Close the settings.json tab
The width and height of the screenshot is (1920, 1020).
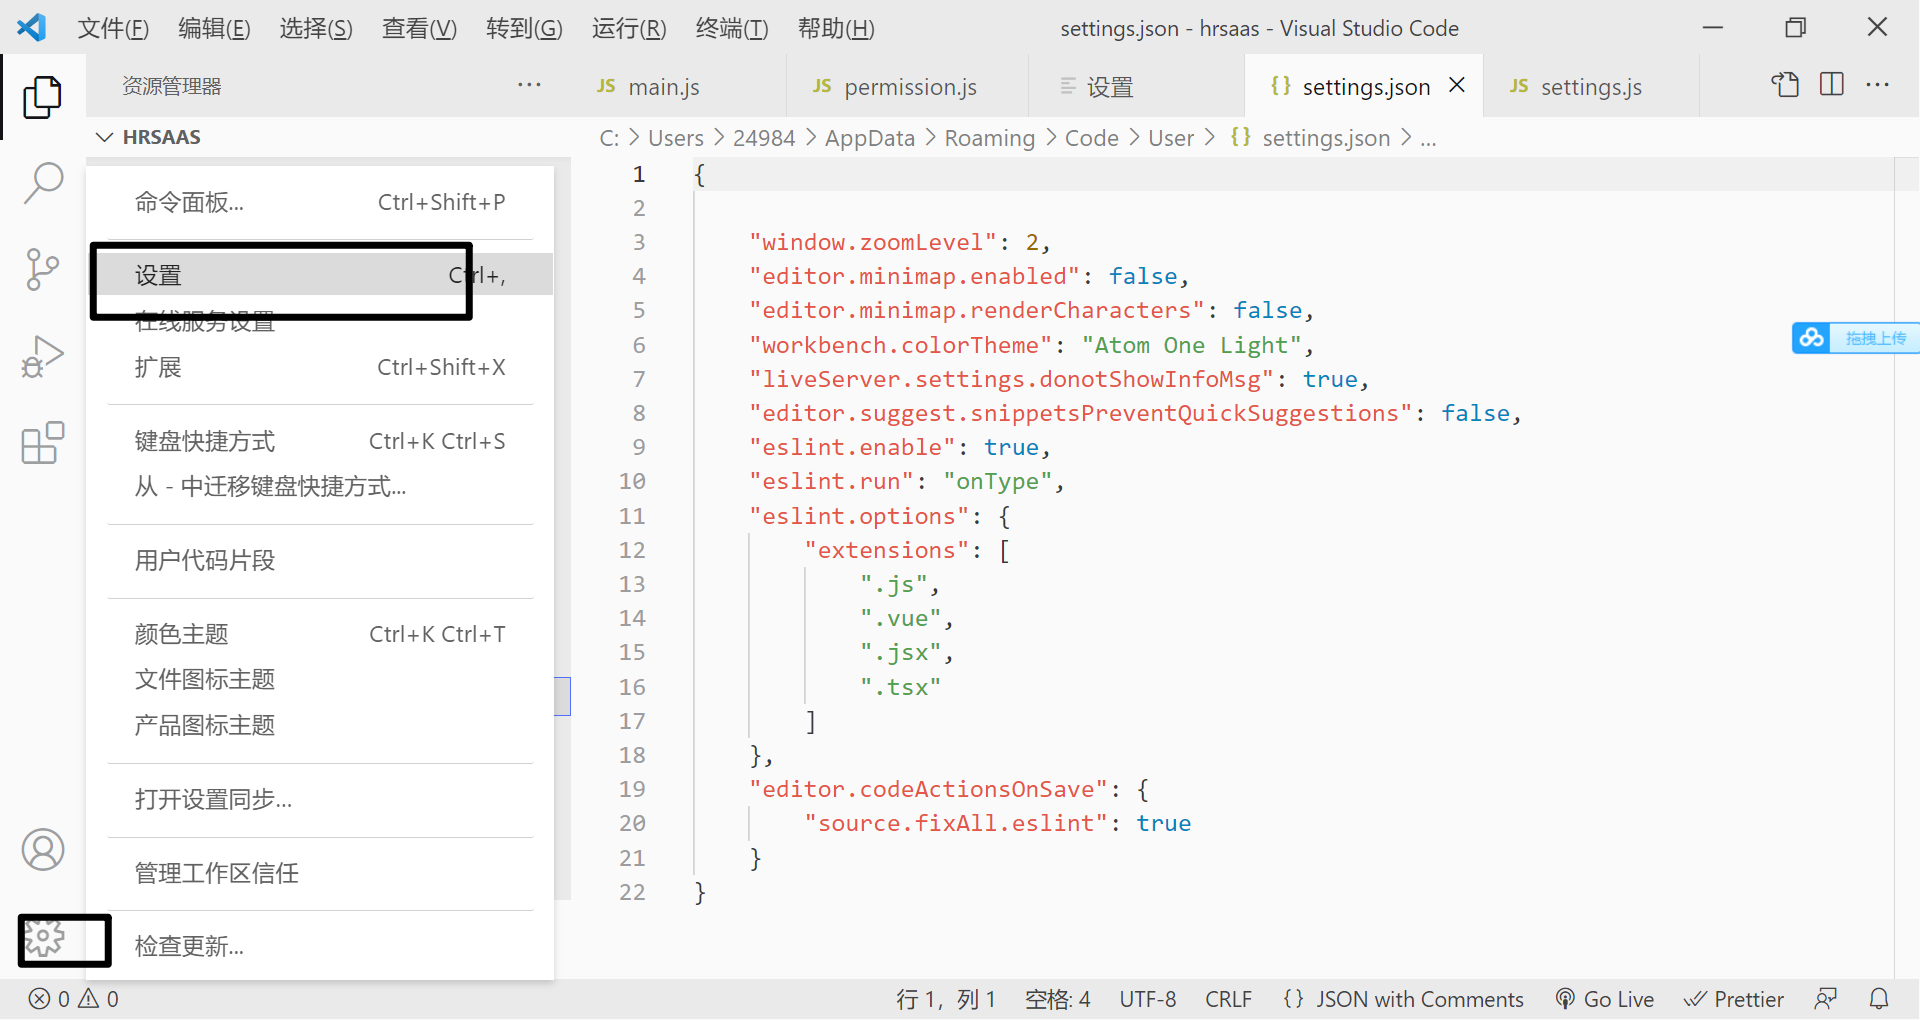click(x=1457, y=85)
